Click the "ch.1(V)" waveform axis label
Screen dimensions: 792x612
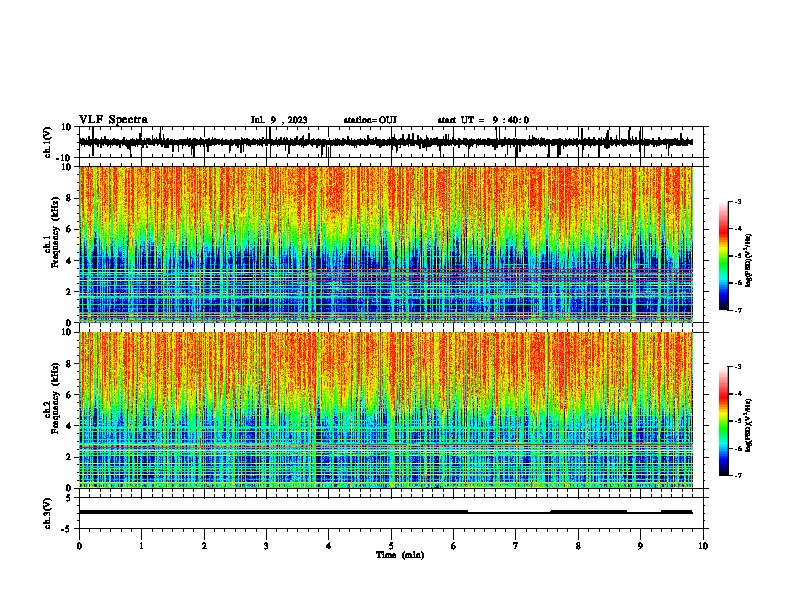(48, 142)
